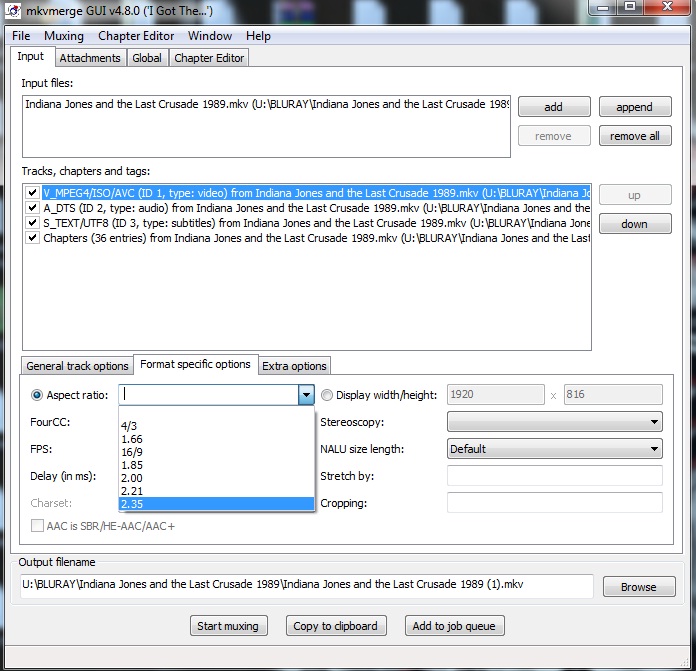Viewport: 696px width, 671px height.
Task: Choose 16/9 from aspect ratio list
Action: click(217, 452)
